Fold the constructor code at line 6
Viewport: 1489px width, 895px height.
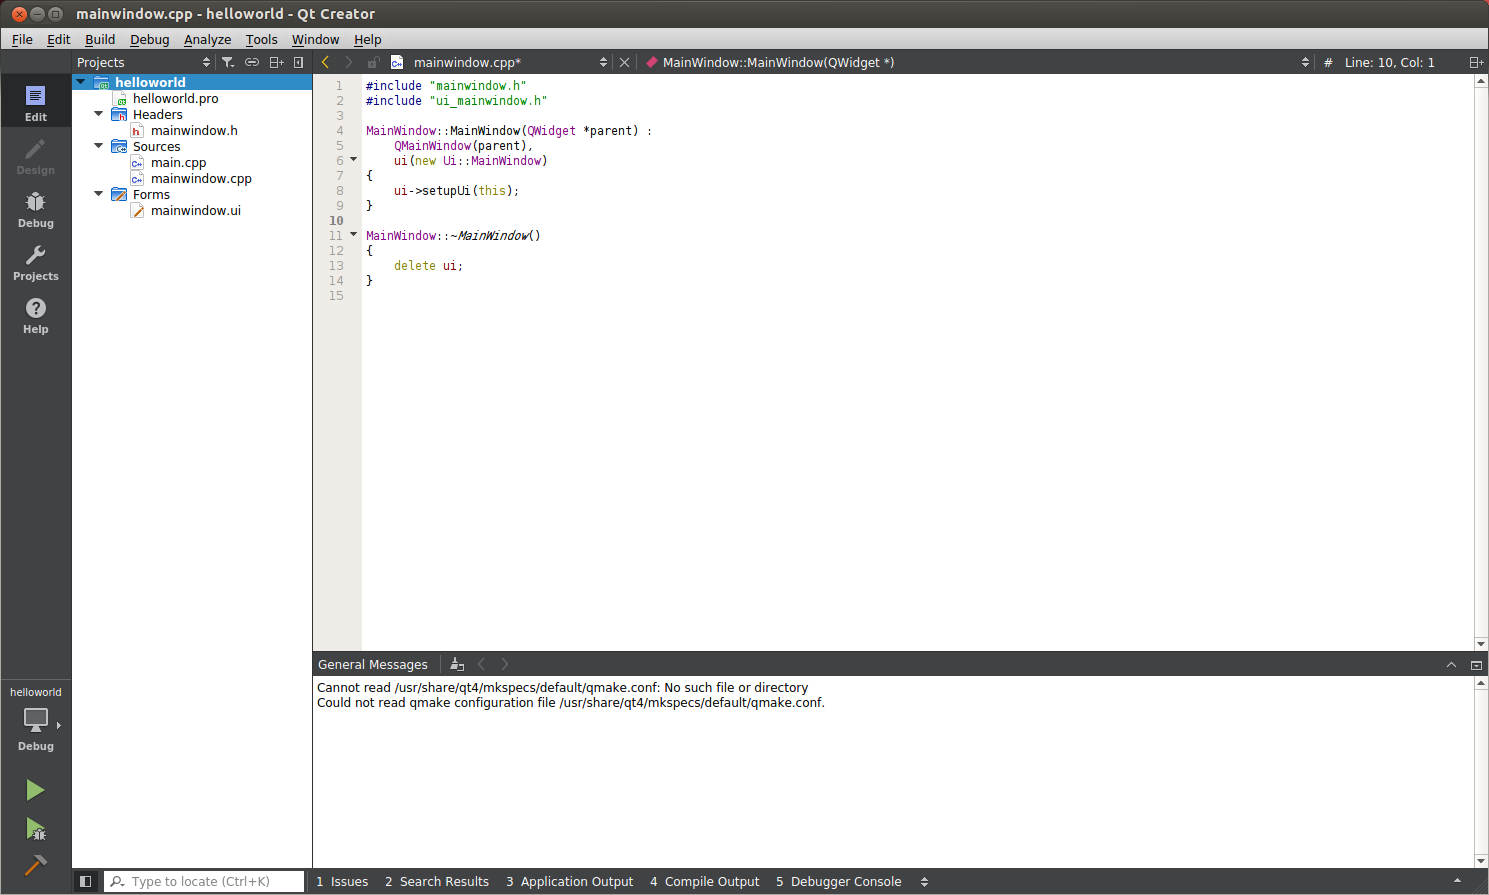[x=354, y=160]
